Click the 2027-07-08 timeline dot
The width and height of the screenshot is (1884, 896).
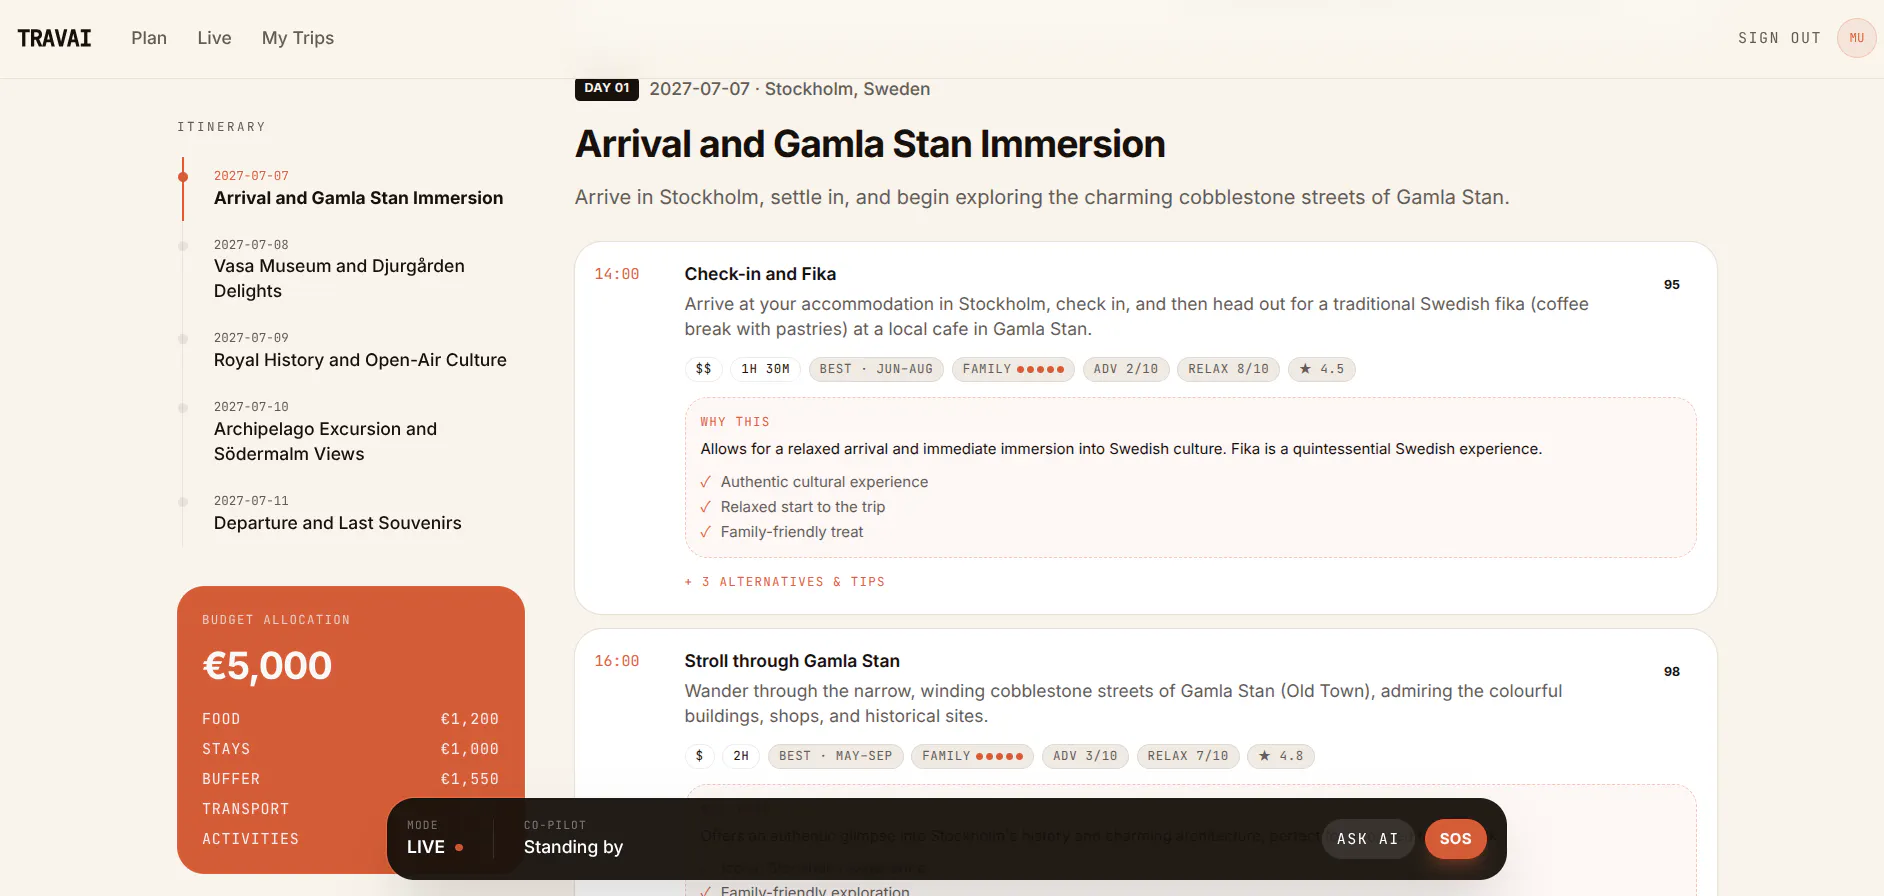pyautogui.click(x=183, y=246)
